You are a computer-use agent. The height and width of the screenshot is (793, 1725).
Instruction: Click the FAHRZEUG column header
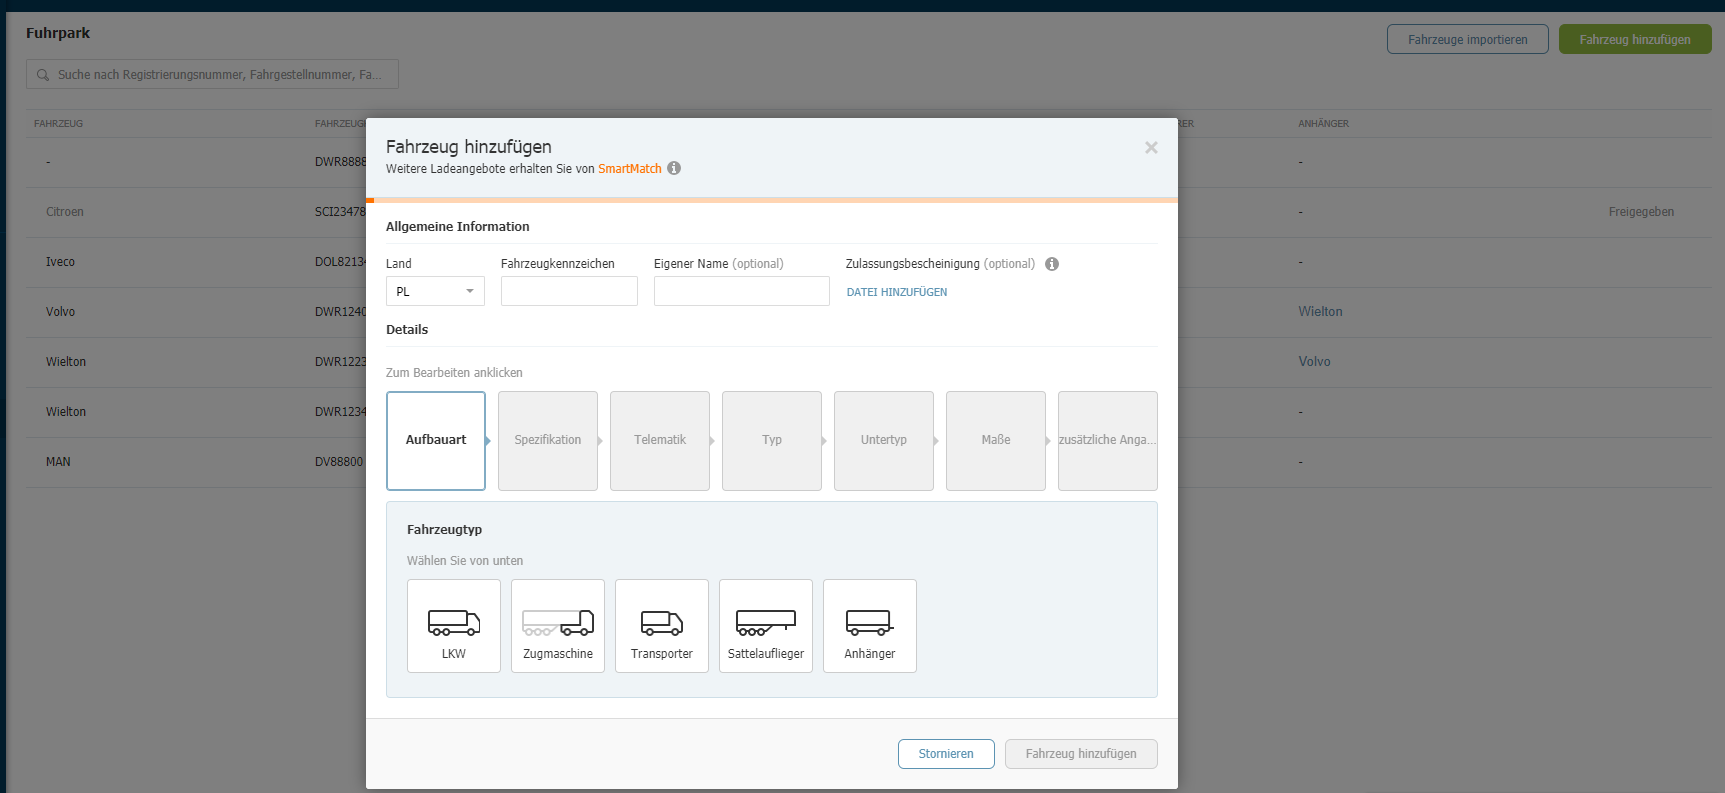click(58, 124)
